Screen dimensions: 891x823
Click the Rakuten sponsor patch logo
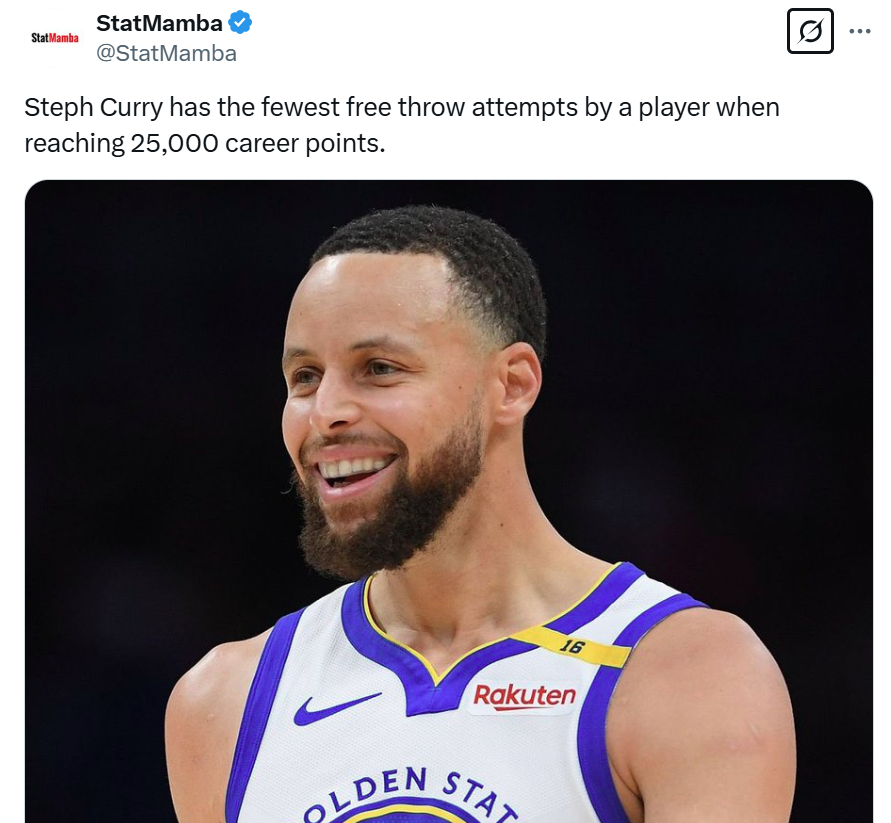(x=524, y=696)
